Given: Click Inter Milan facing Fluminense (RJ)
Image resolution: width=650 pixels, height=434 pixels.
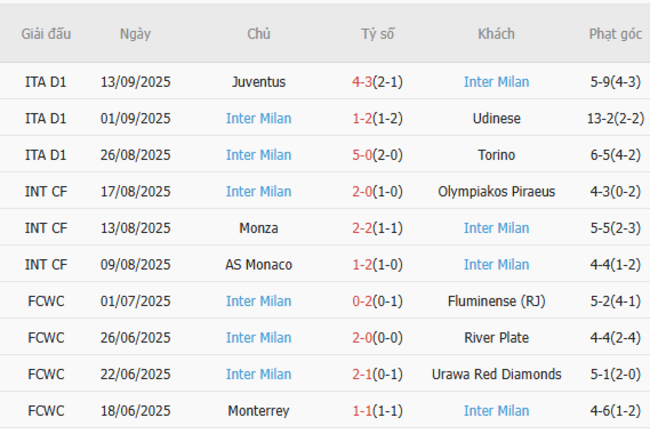Looking at the screenshot, I should pyautogui.click(x=259, y=301).
